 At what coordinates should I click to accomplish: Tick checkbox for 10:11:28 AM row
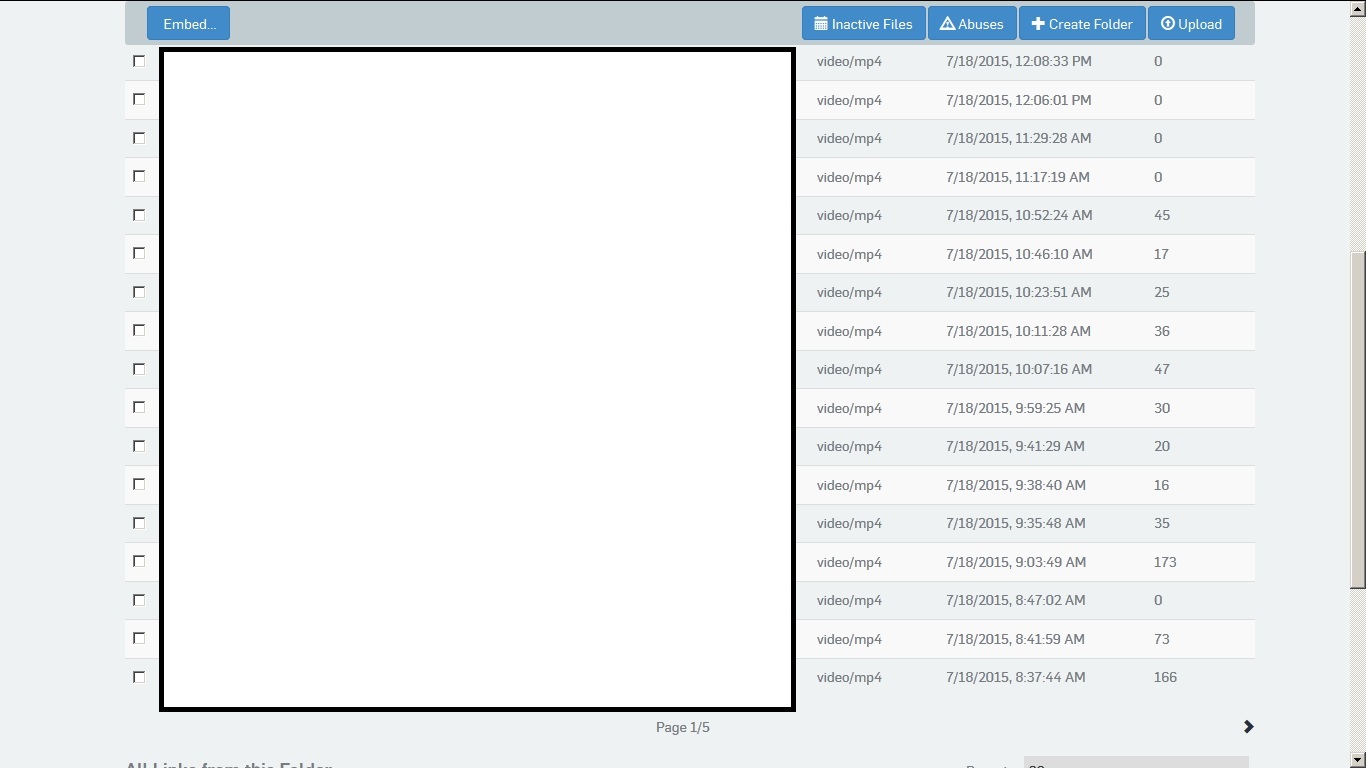click(x=139, y=330)
